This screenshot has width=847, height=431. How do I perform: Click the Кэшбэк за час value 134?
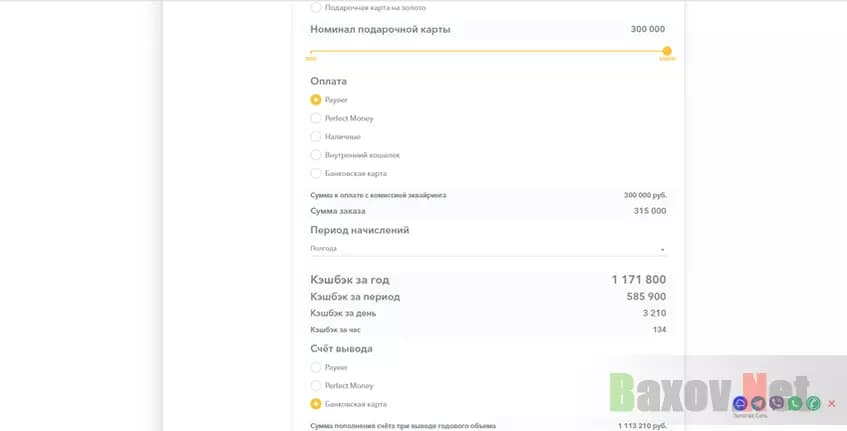[660, 329]
